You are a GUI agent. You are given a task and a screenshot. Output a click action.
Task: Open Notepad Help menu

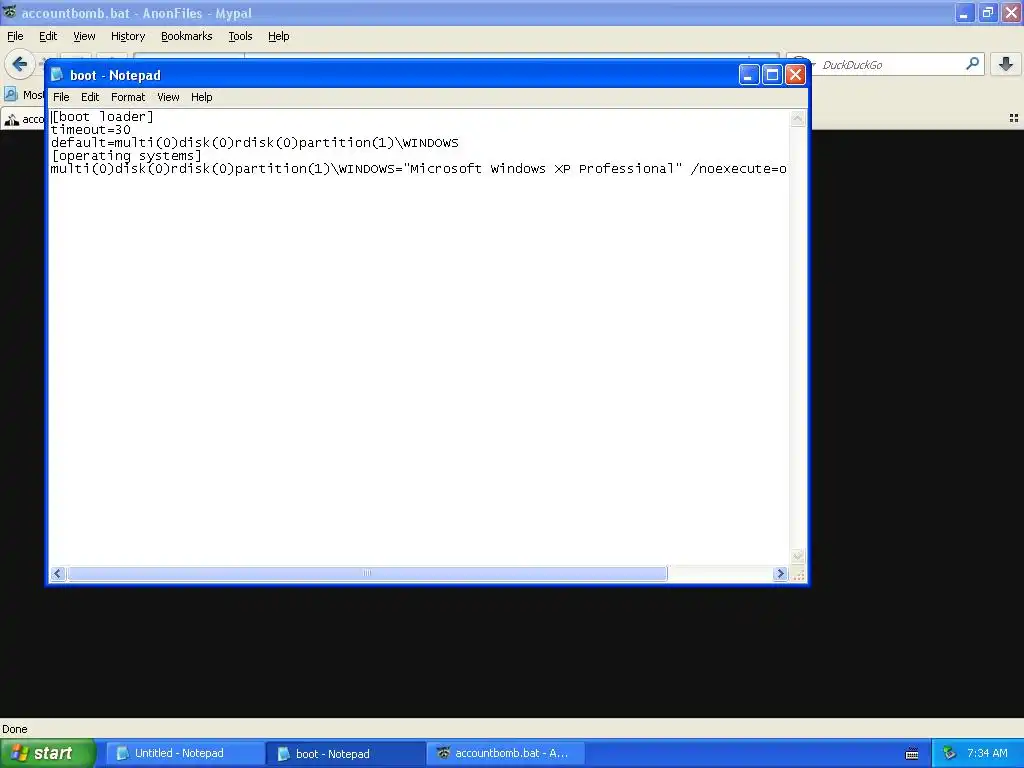click(x=201, y=97)
